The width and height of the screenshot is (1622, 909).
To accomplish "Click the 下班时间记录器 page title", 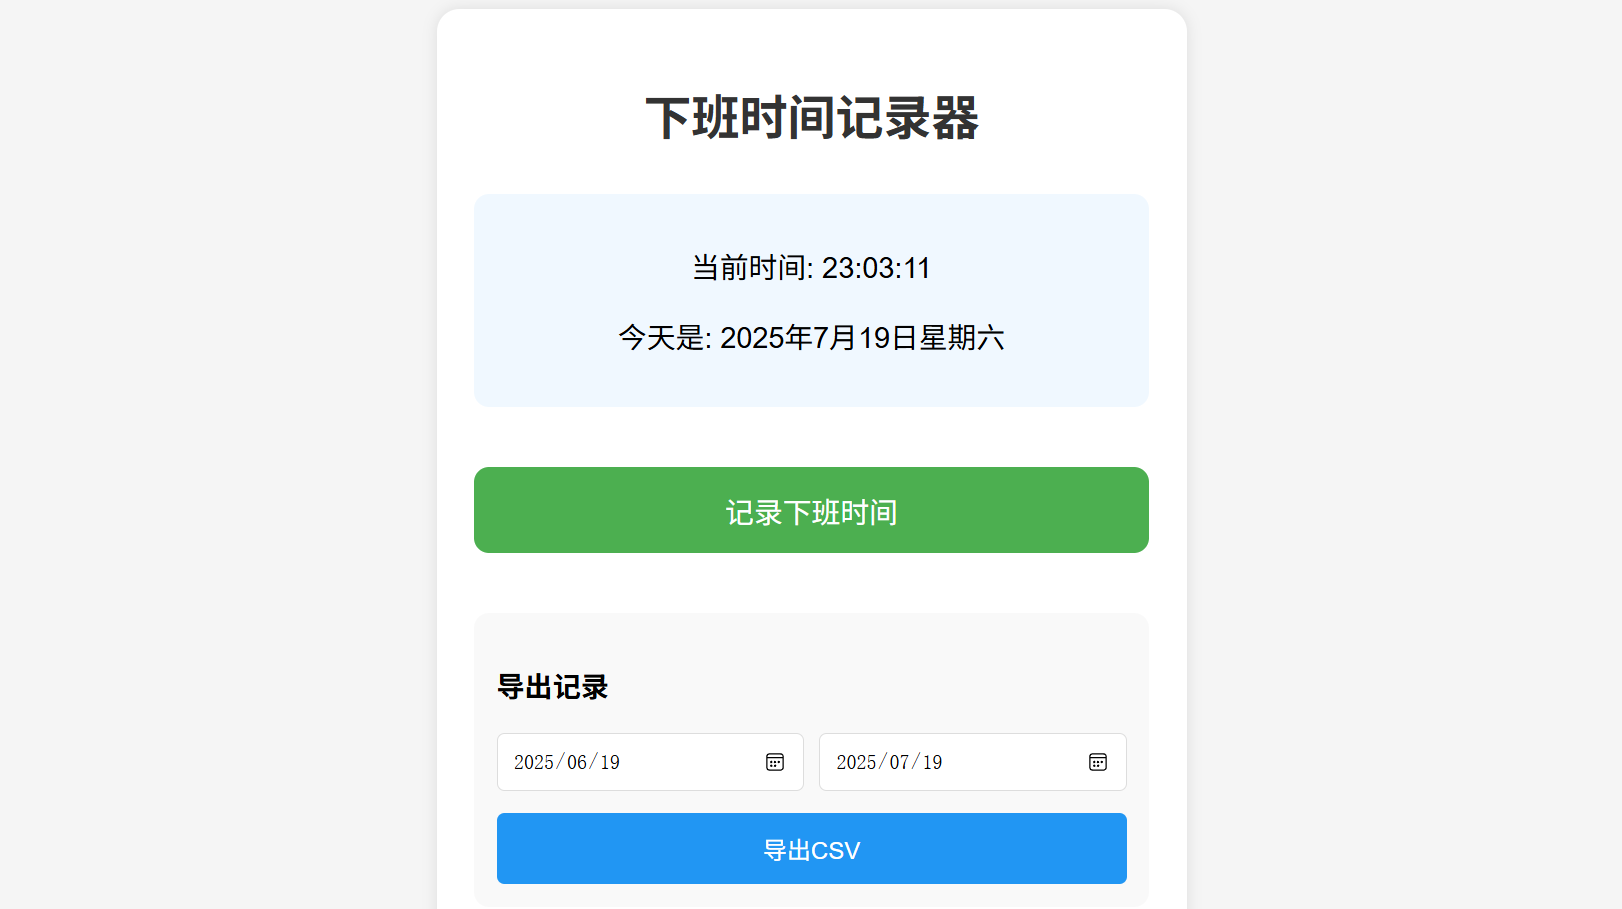I will [811, 118].
